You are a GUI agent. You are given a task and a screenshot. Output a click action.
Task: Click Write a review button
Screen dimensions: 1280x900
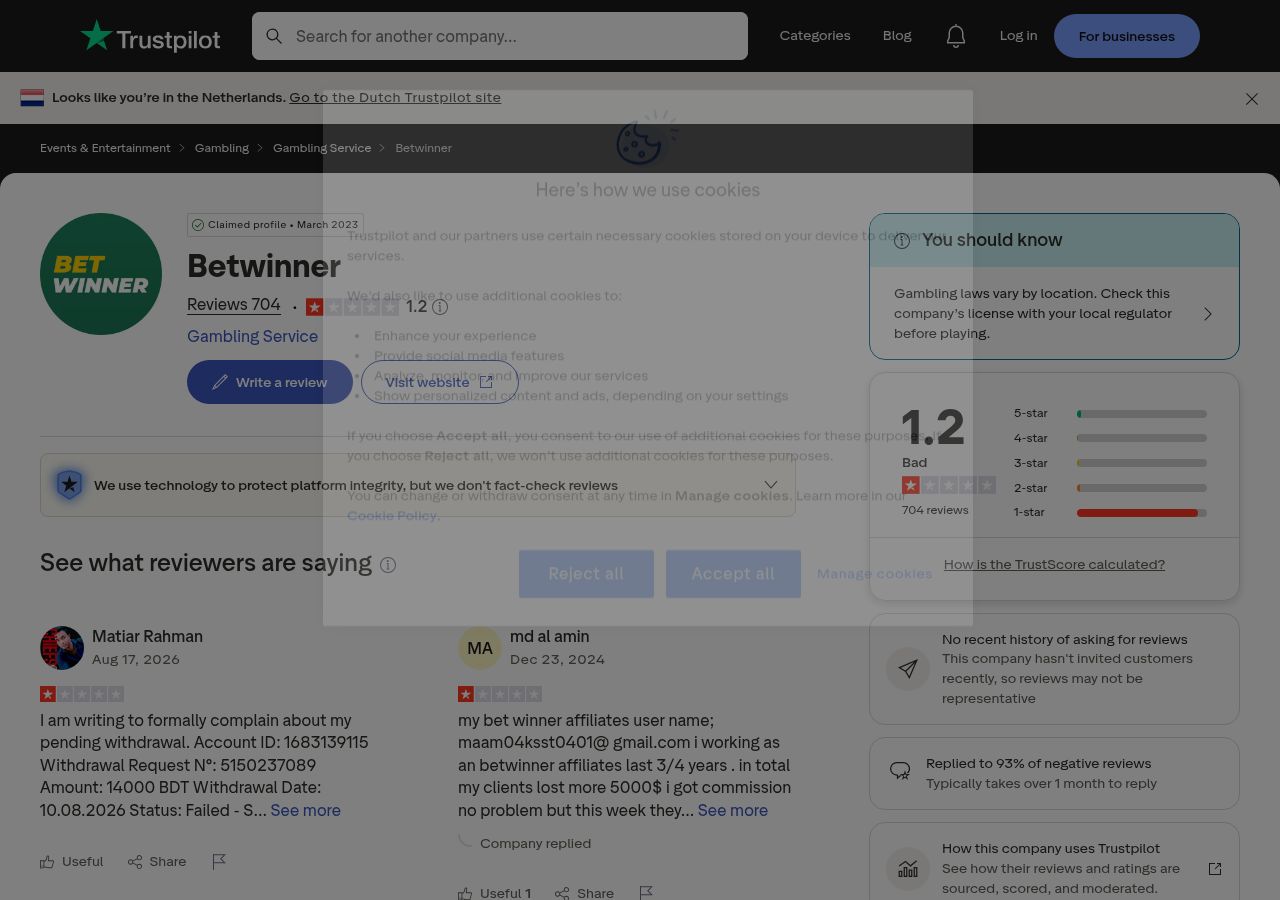click(270, 382)
